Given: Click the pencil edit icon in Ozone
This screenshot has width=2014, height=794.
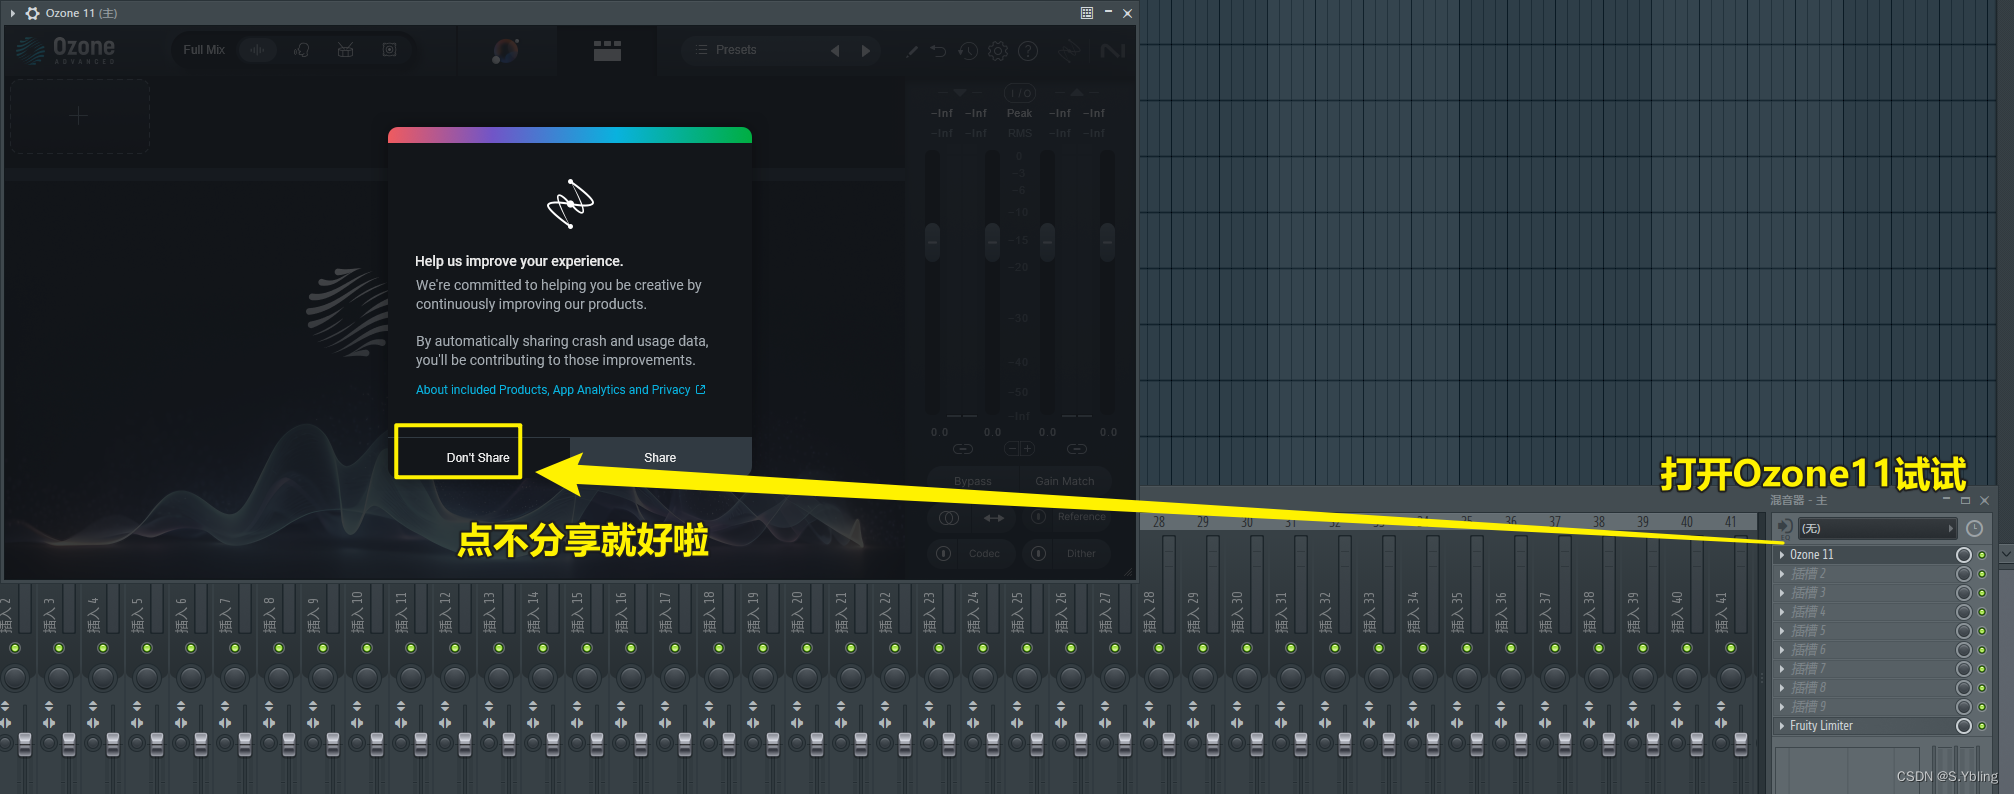Looking at the screenshot, I should 912,51.
